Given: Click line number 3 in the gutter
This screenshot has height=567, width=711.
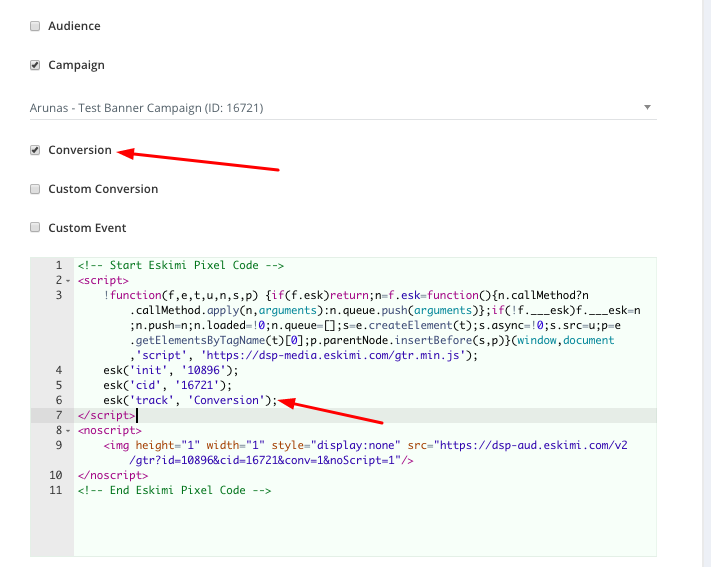Looking at the screenshot, I should click(58, 295).
